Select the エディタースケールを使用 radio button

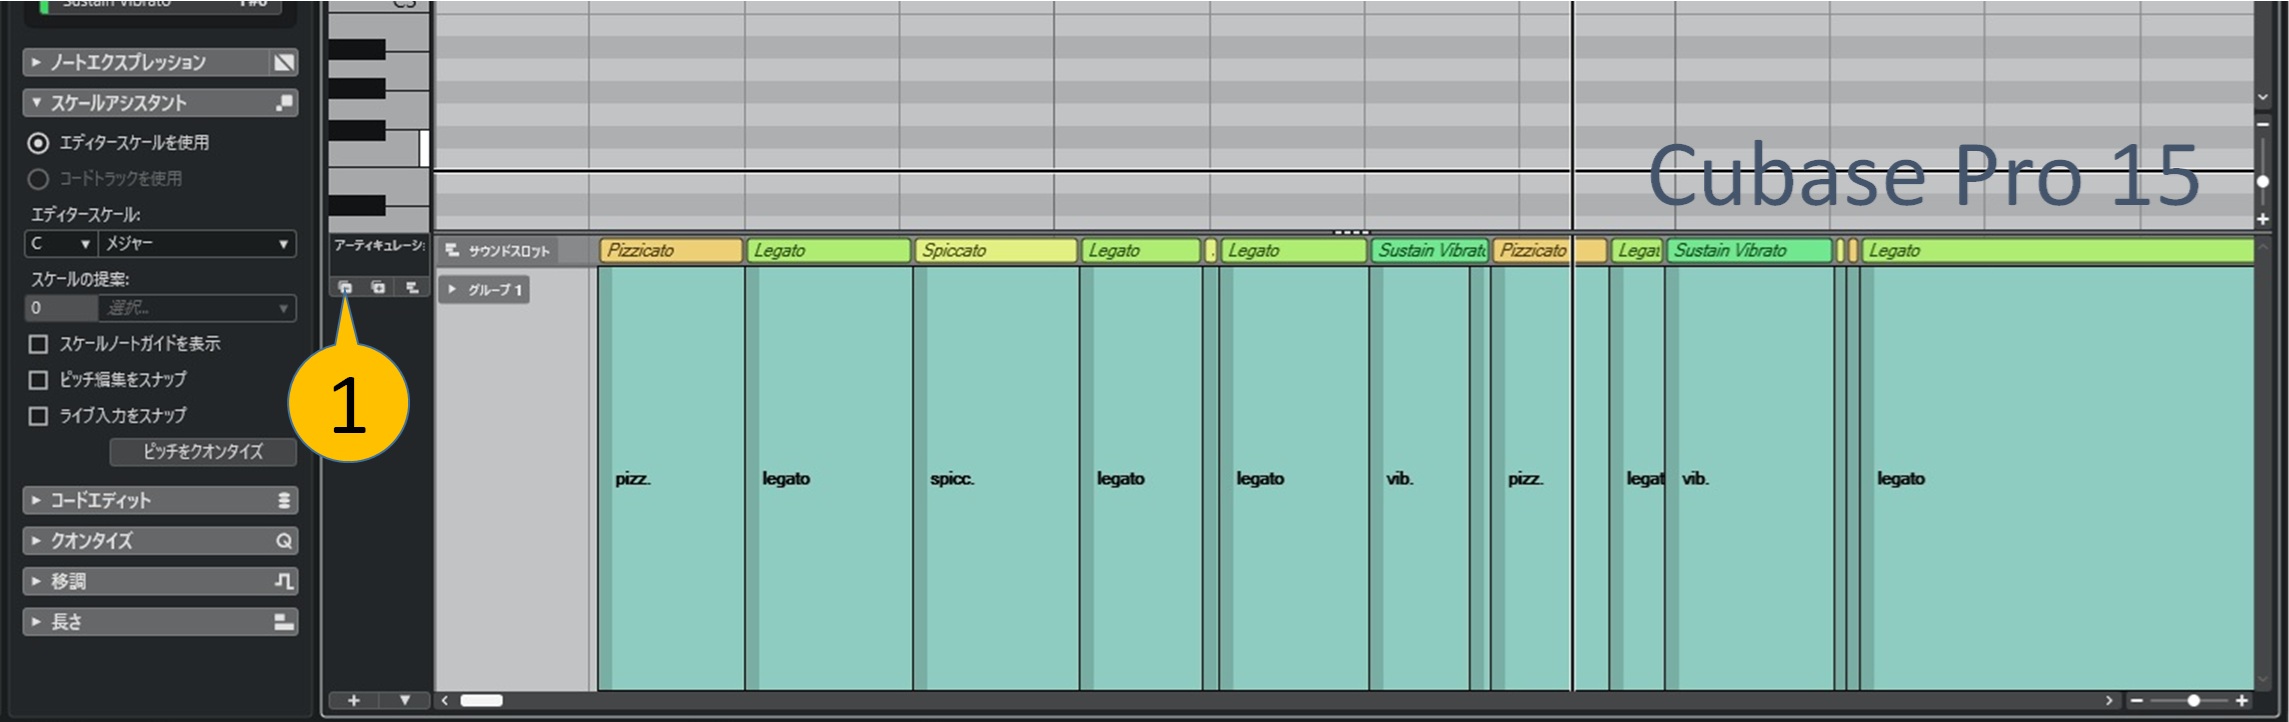click(38, 143)
